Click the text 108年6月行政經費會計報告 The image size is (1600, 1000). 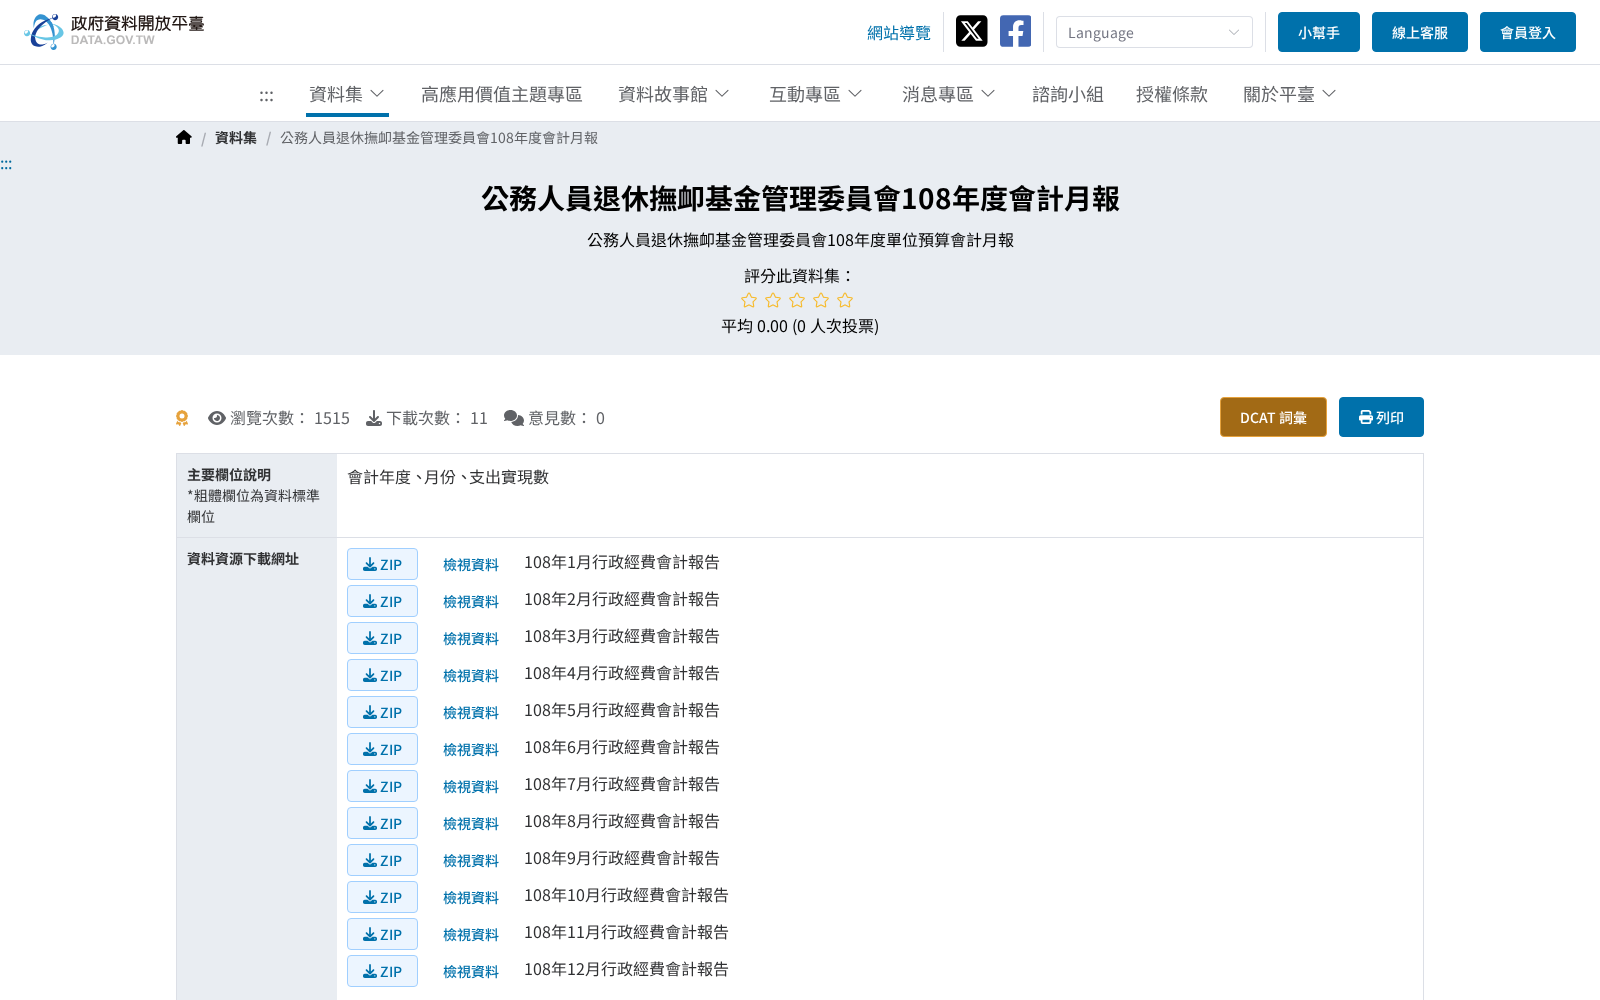(622, 747)
